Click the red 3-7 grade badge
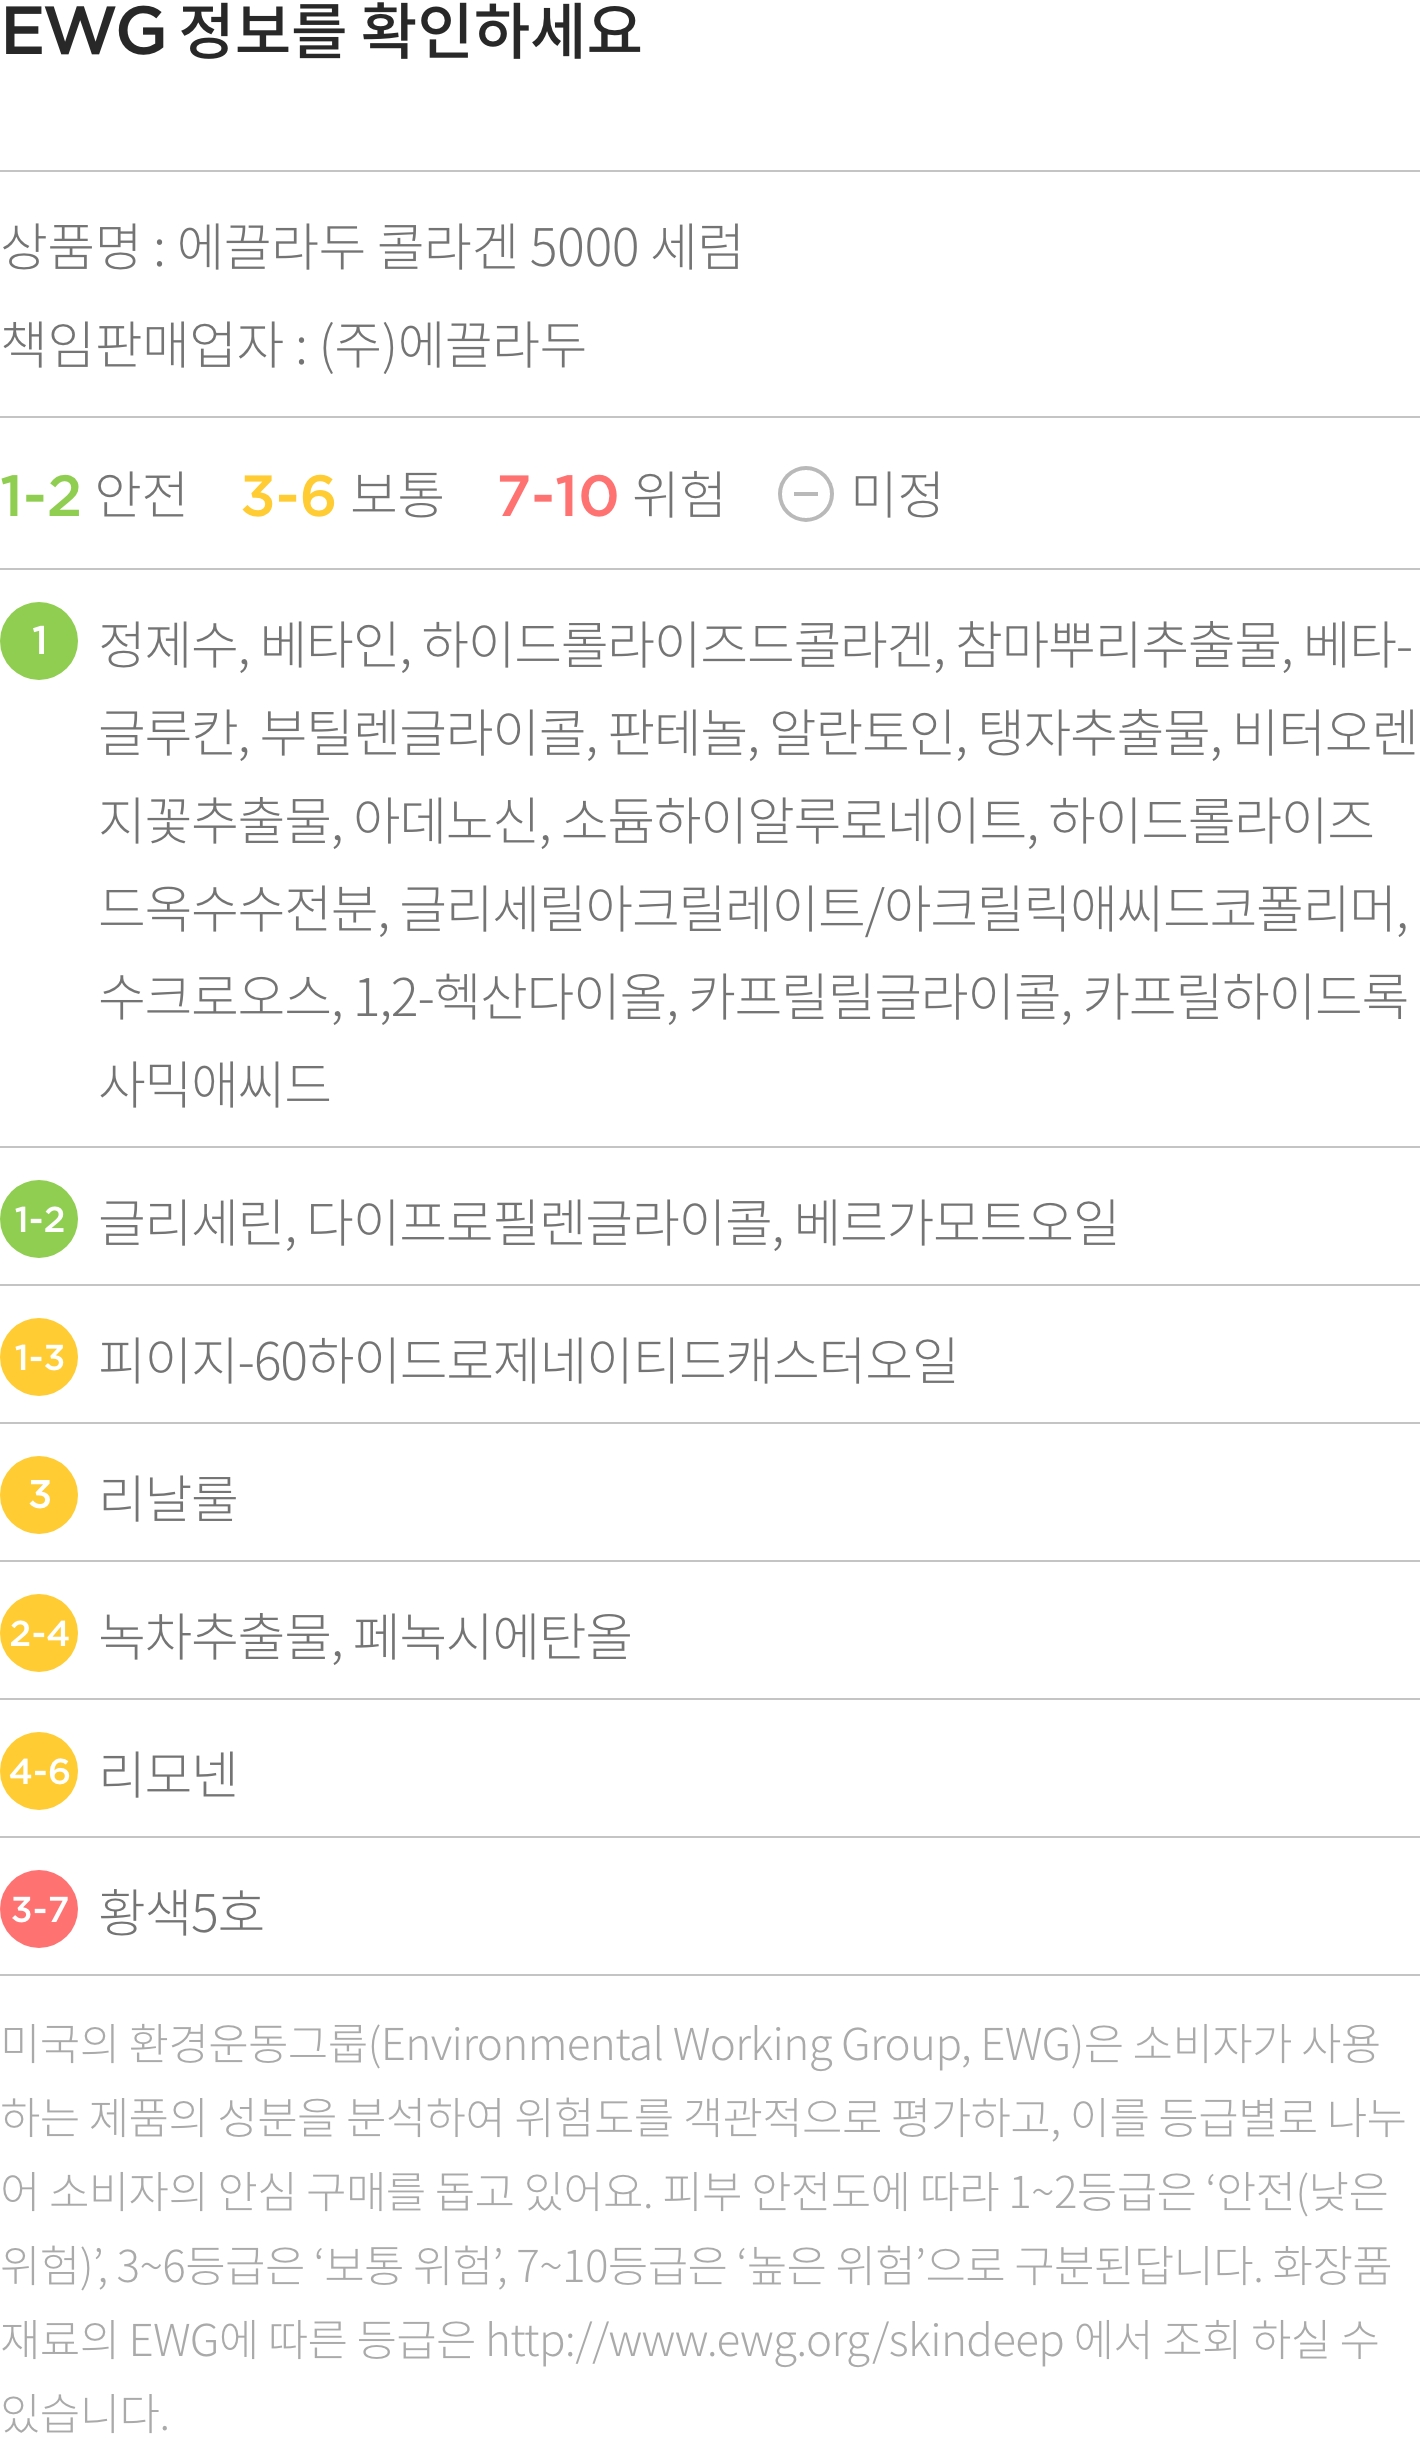Image resolution: width=1420 pixels, height=2438 pixels. 39,1909
